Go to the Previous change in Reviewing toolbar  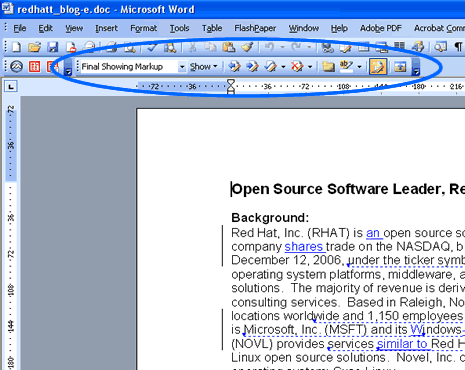tap(234, 66)
